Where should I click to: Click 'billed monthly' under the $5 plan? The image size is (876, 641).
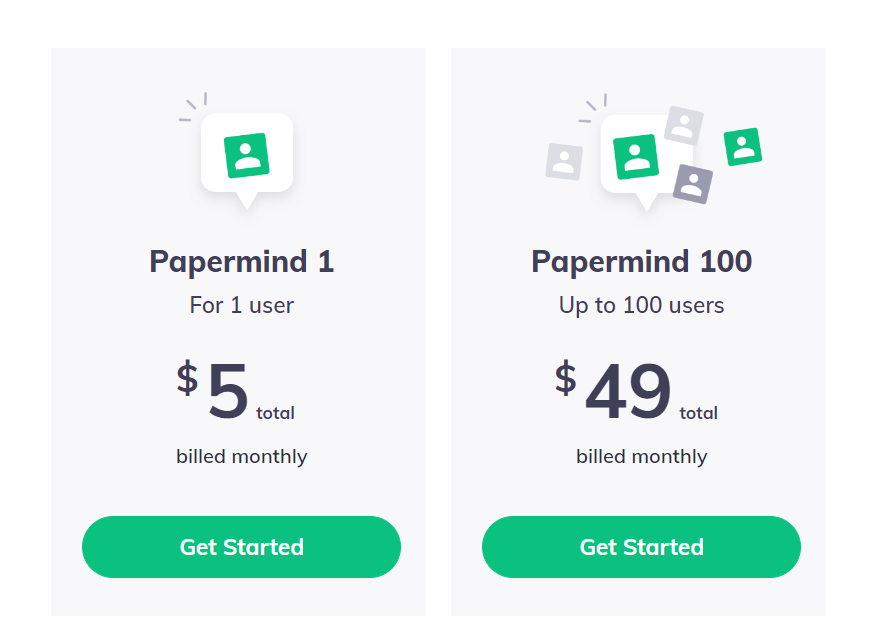pos(241,457)
